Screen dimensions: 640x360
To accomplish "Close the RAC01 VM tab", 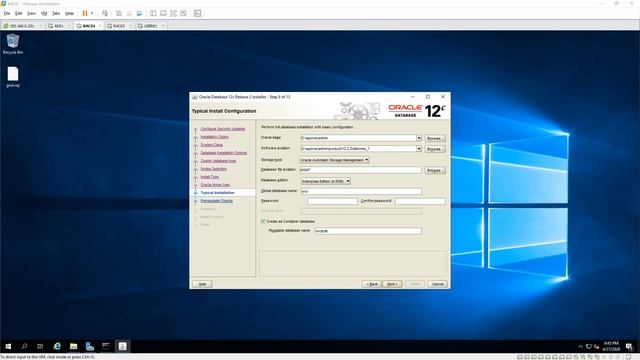I will pyautogui.click(x=100, y=26).
